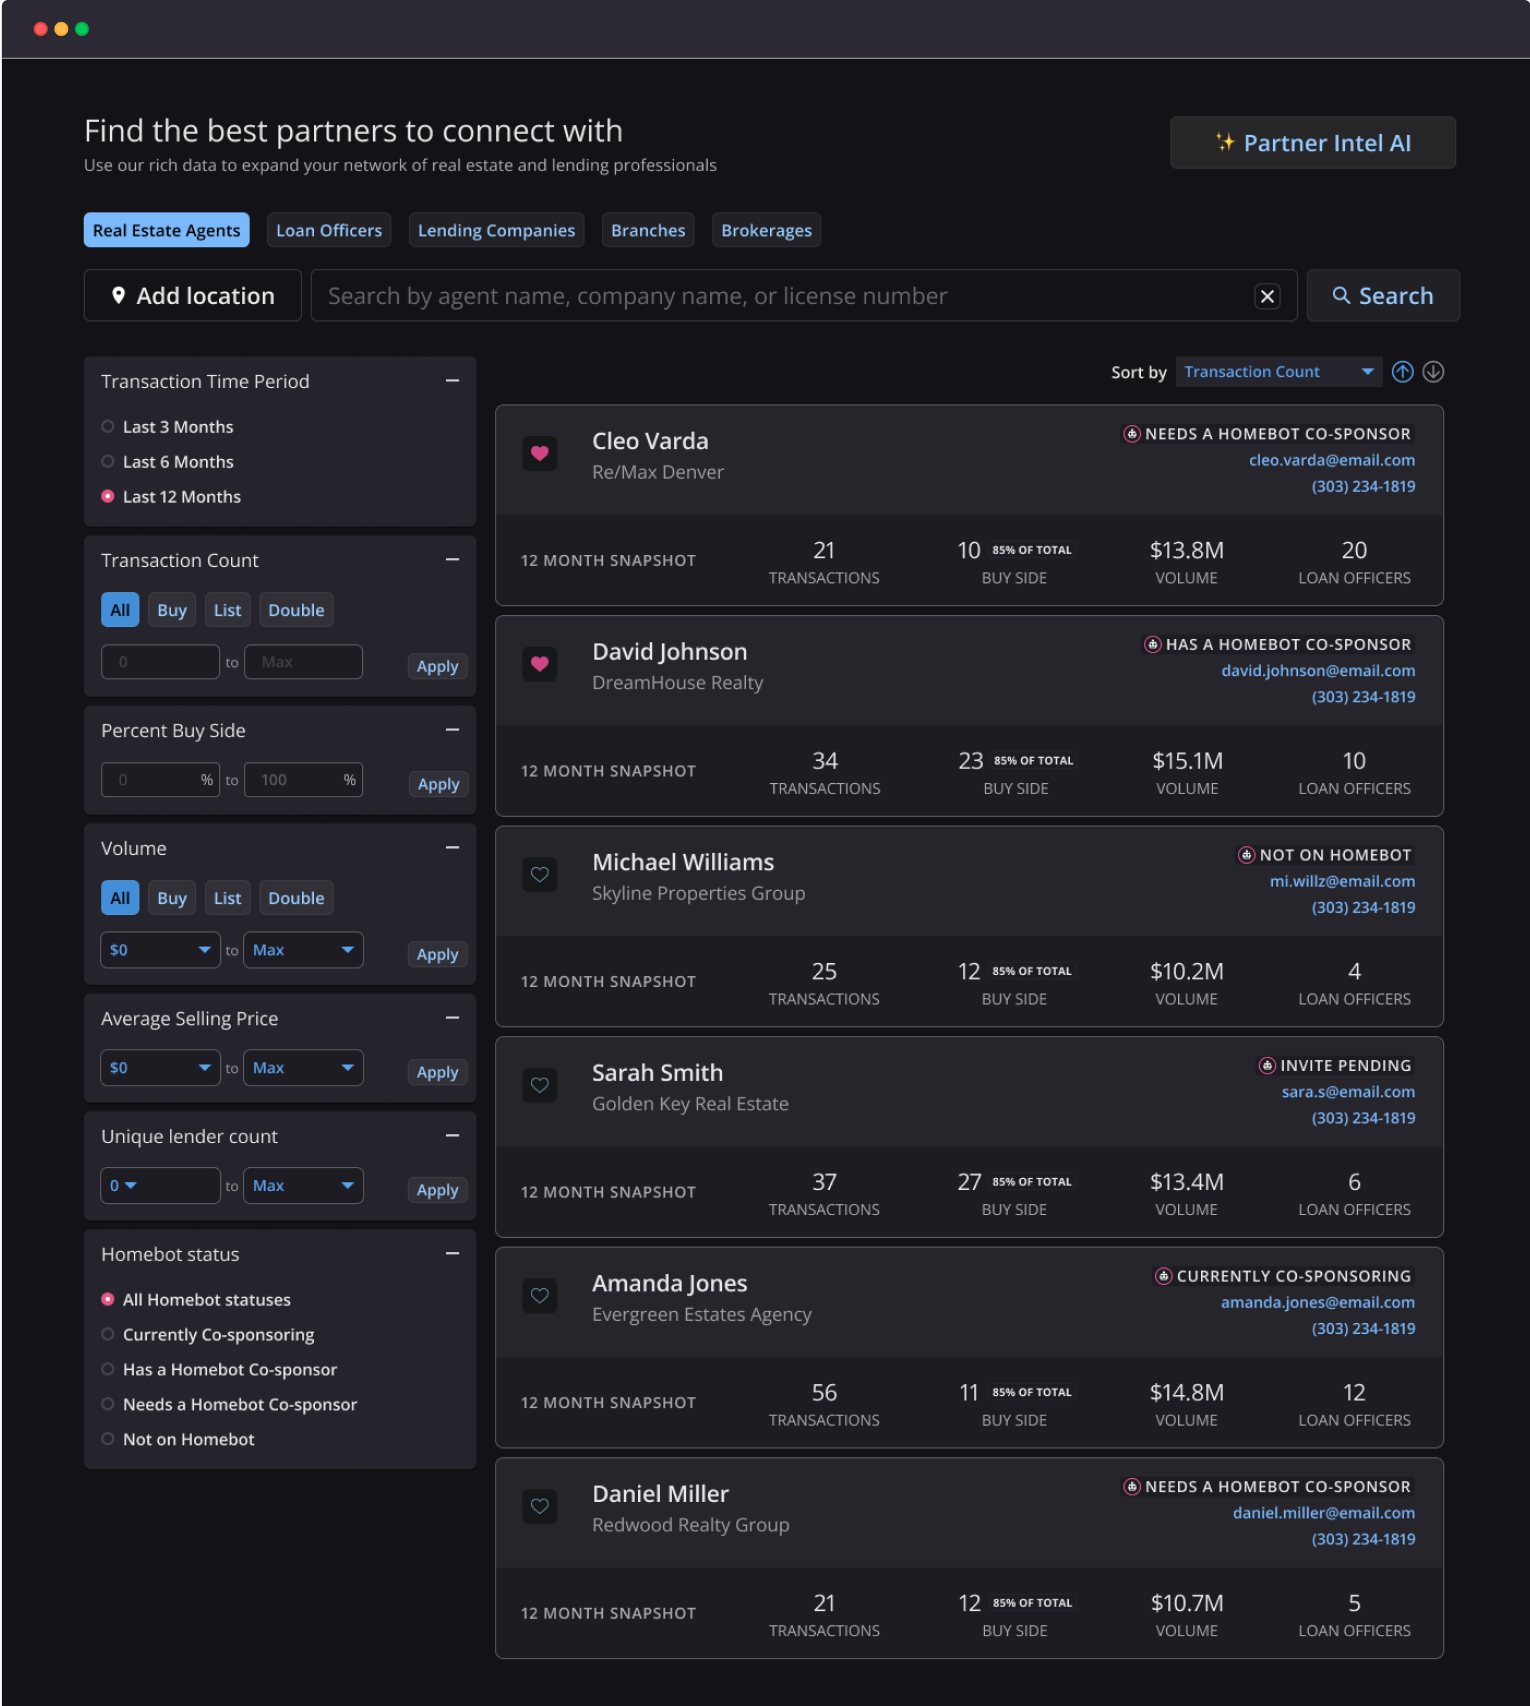1530x1706 pixels.
Task: Focus the agent name search field
Action: tap(780, 296)
